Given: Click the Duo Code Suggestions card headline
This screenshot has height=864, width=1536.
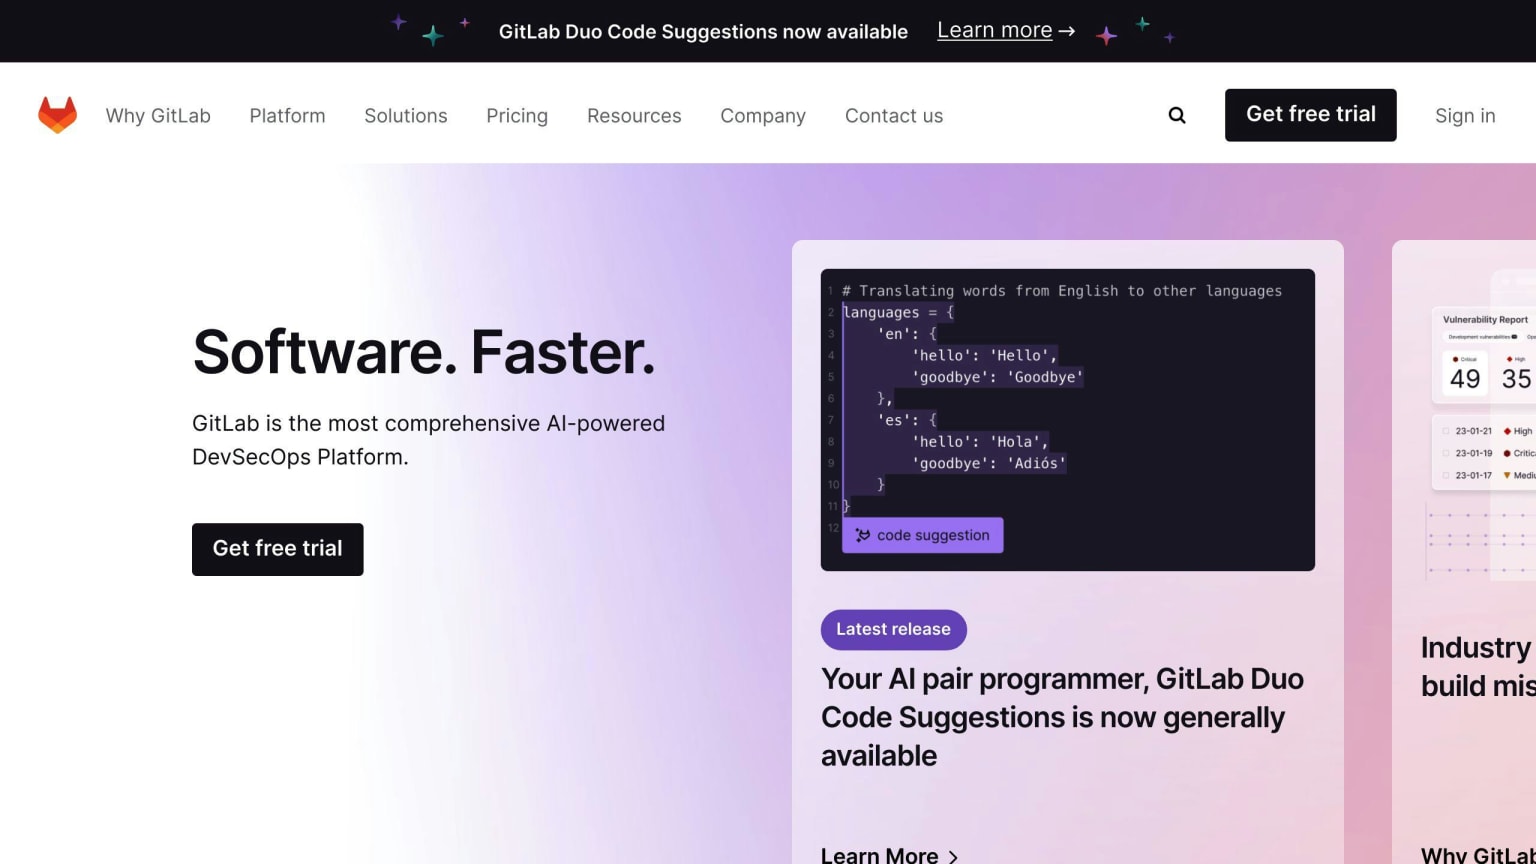Looking at the screenshot, I should coord(1062,717).
